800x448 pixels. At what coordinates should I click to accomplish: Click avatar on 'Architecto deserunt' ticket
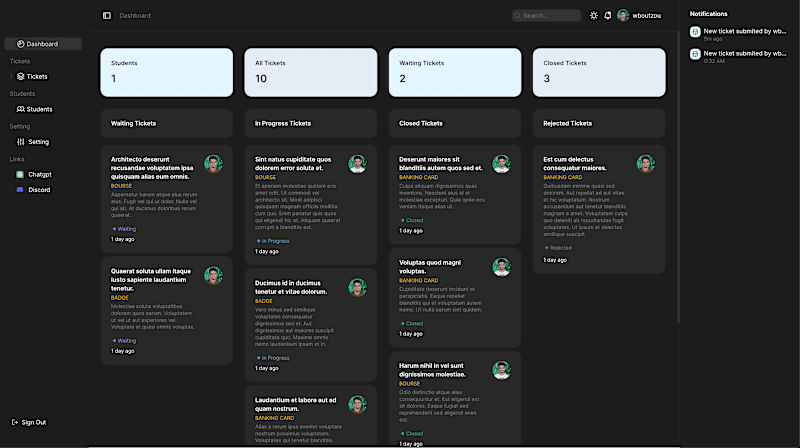tap(213, 164)
